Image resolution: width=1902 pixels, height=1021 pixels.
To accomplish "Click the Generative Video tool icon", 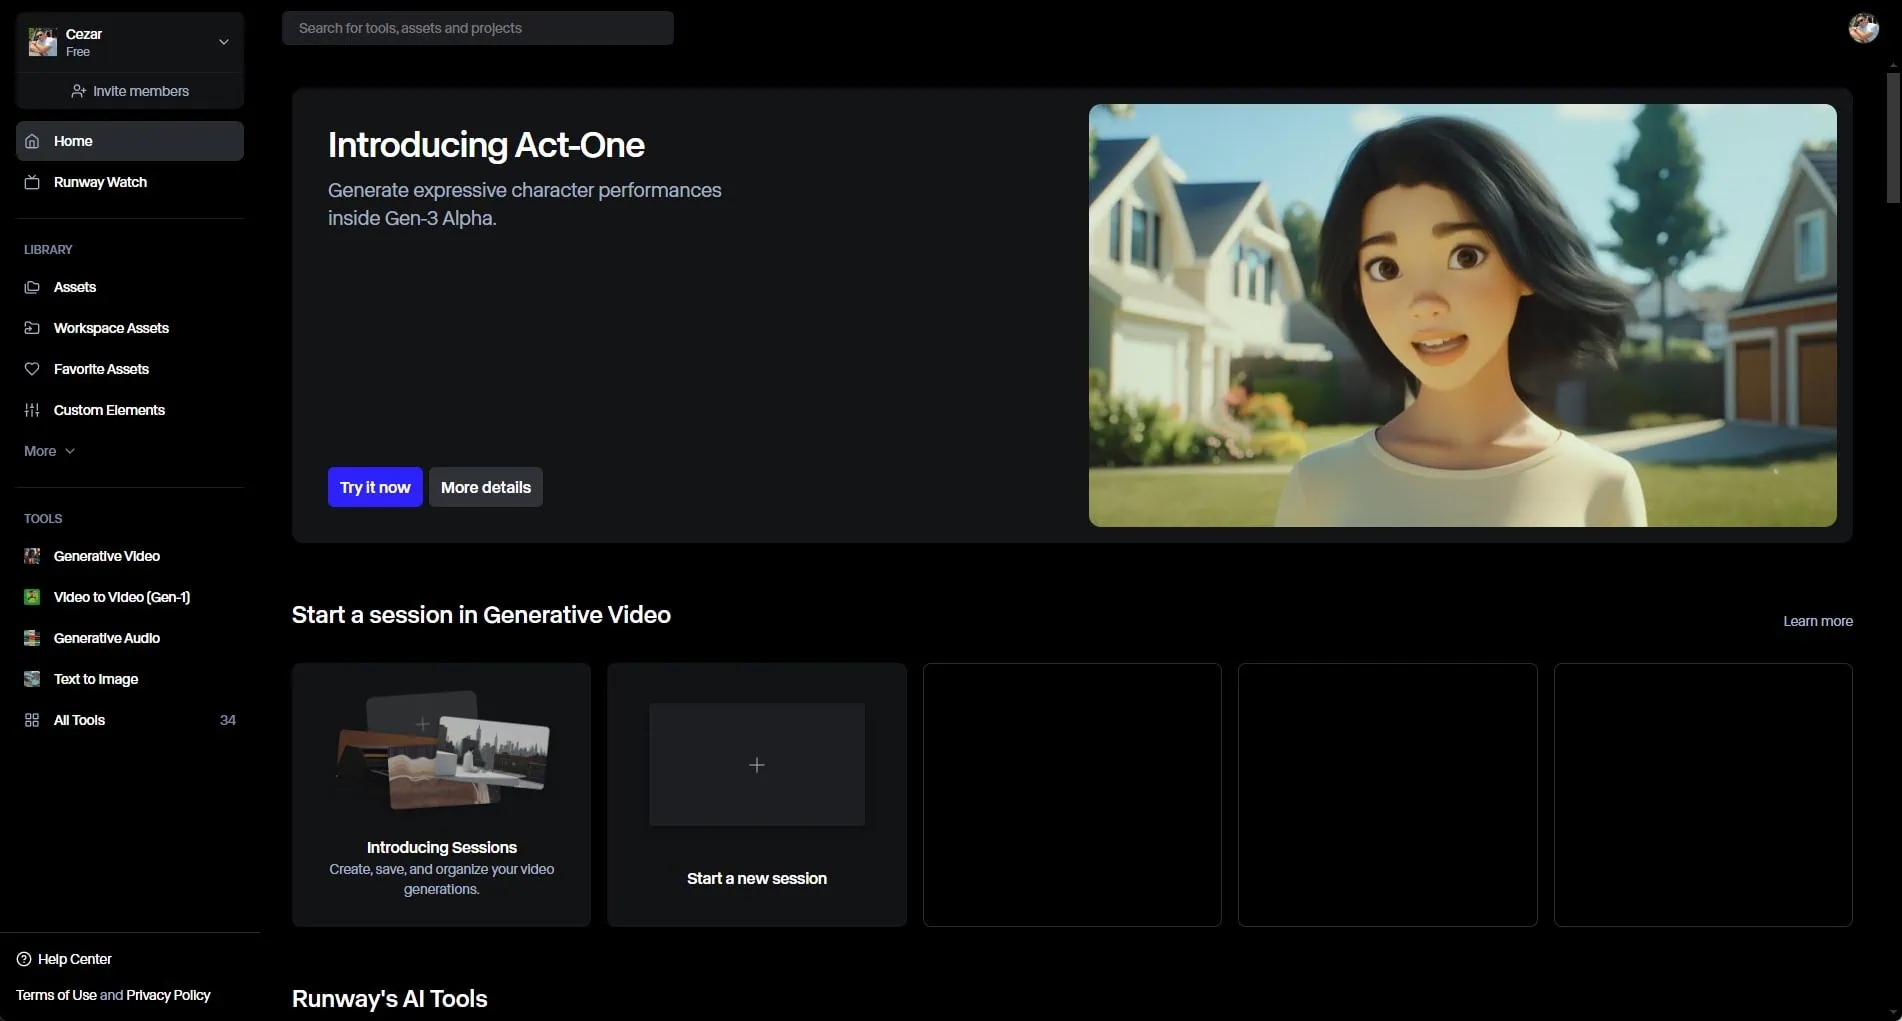I will [x=32, y=556].
